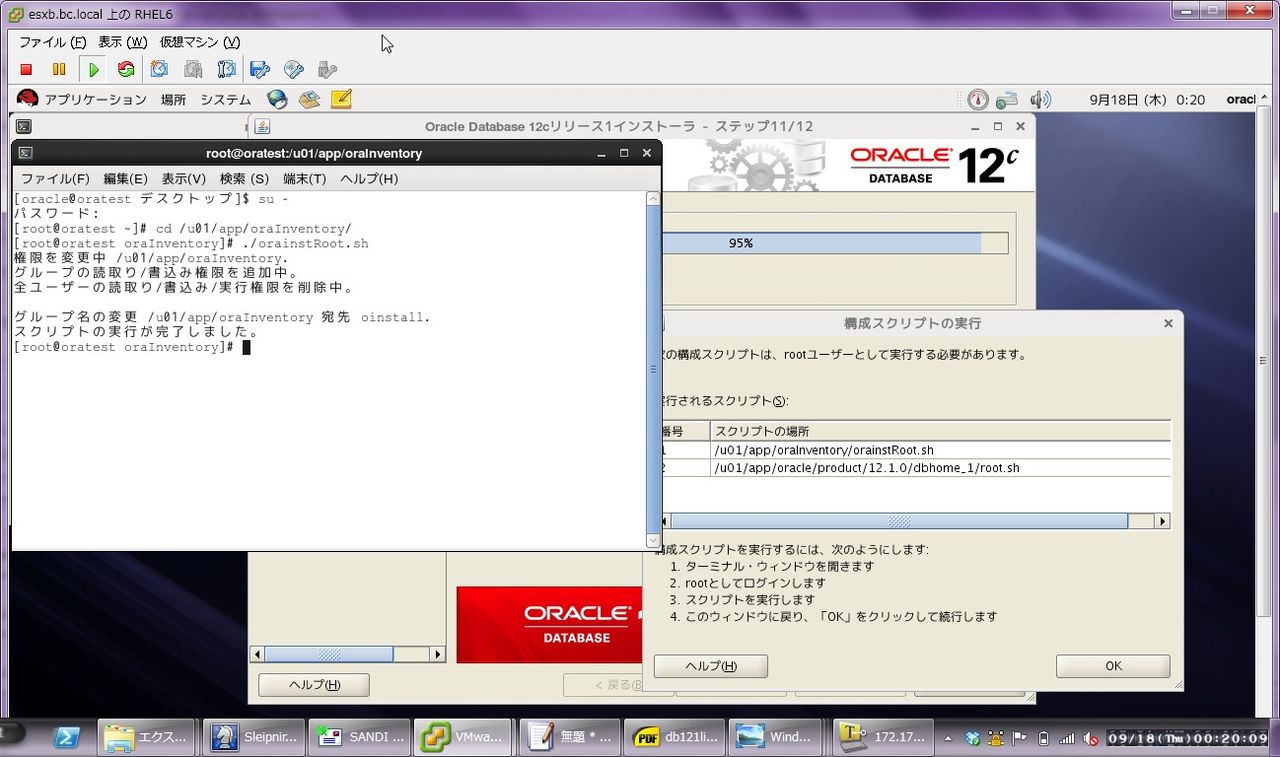
Task: Open terminal 検索(S) menu
Action: 244,179
